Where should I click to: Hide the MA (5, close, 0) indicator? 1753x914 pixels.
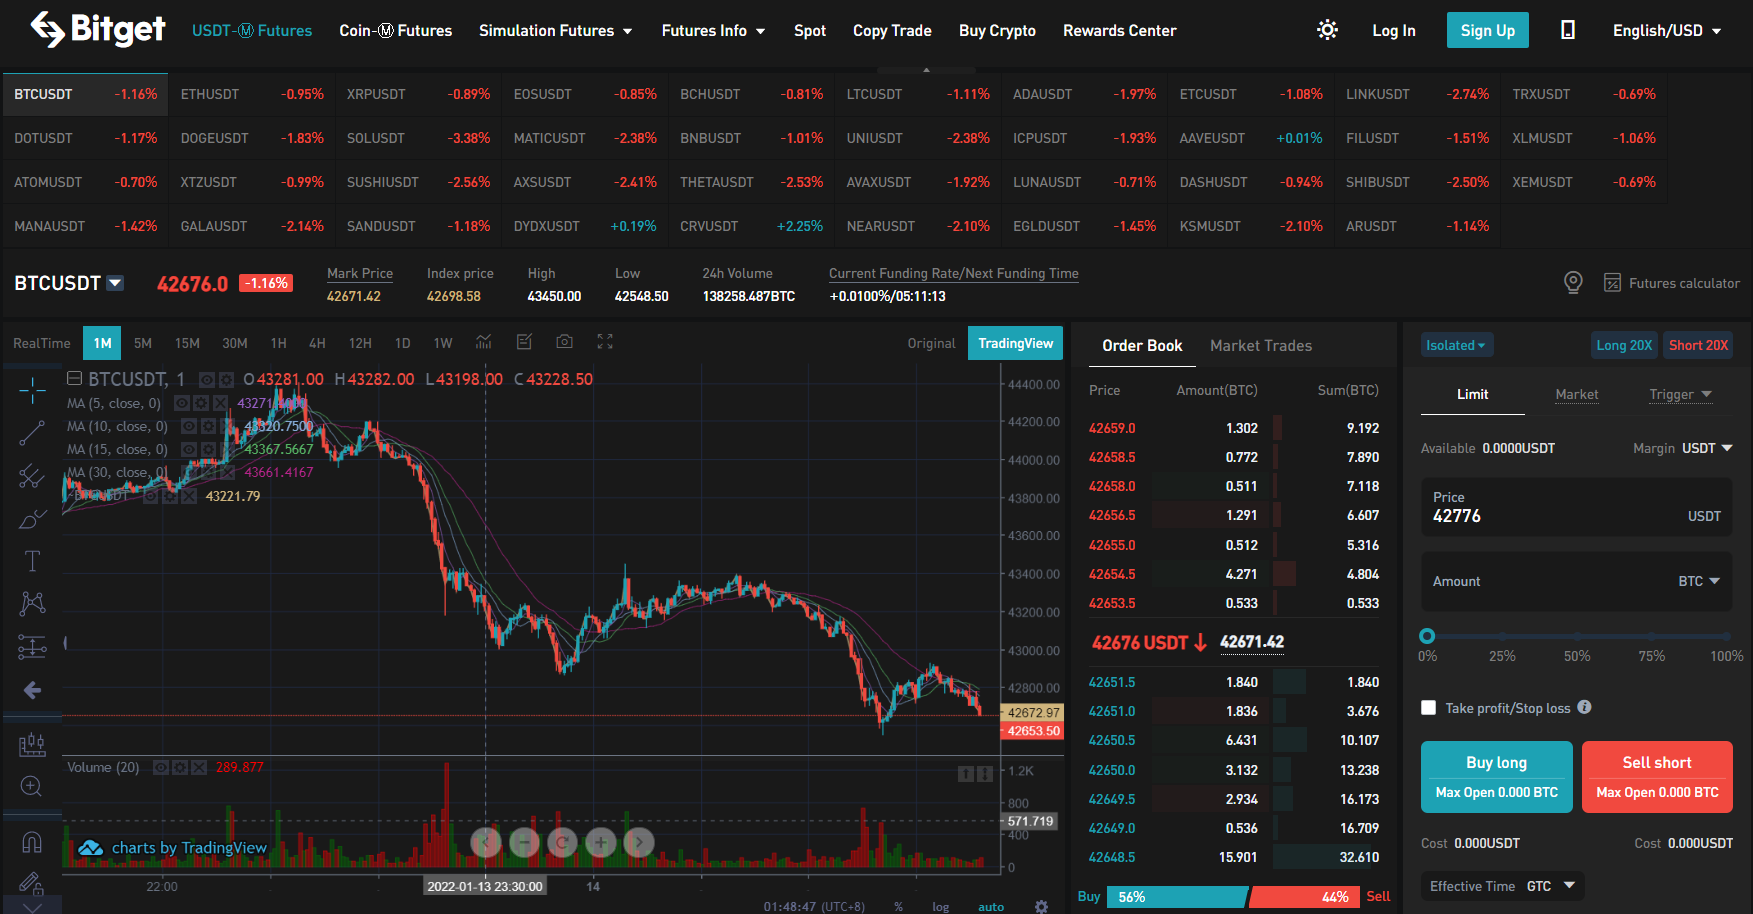182,403
